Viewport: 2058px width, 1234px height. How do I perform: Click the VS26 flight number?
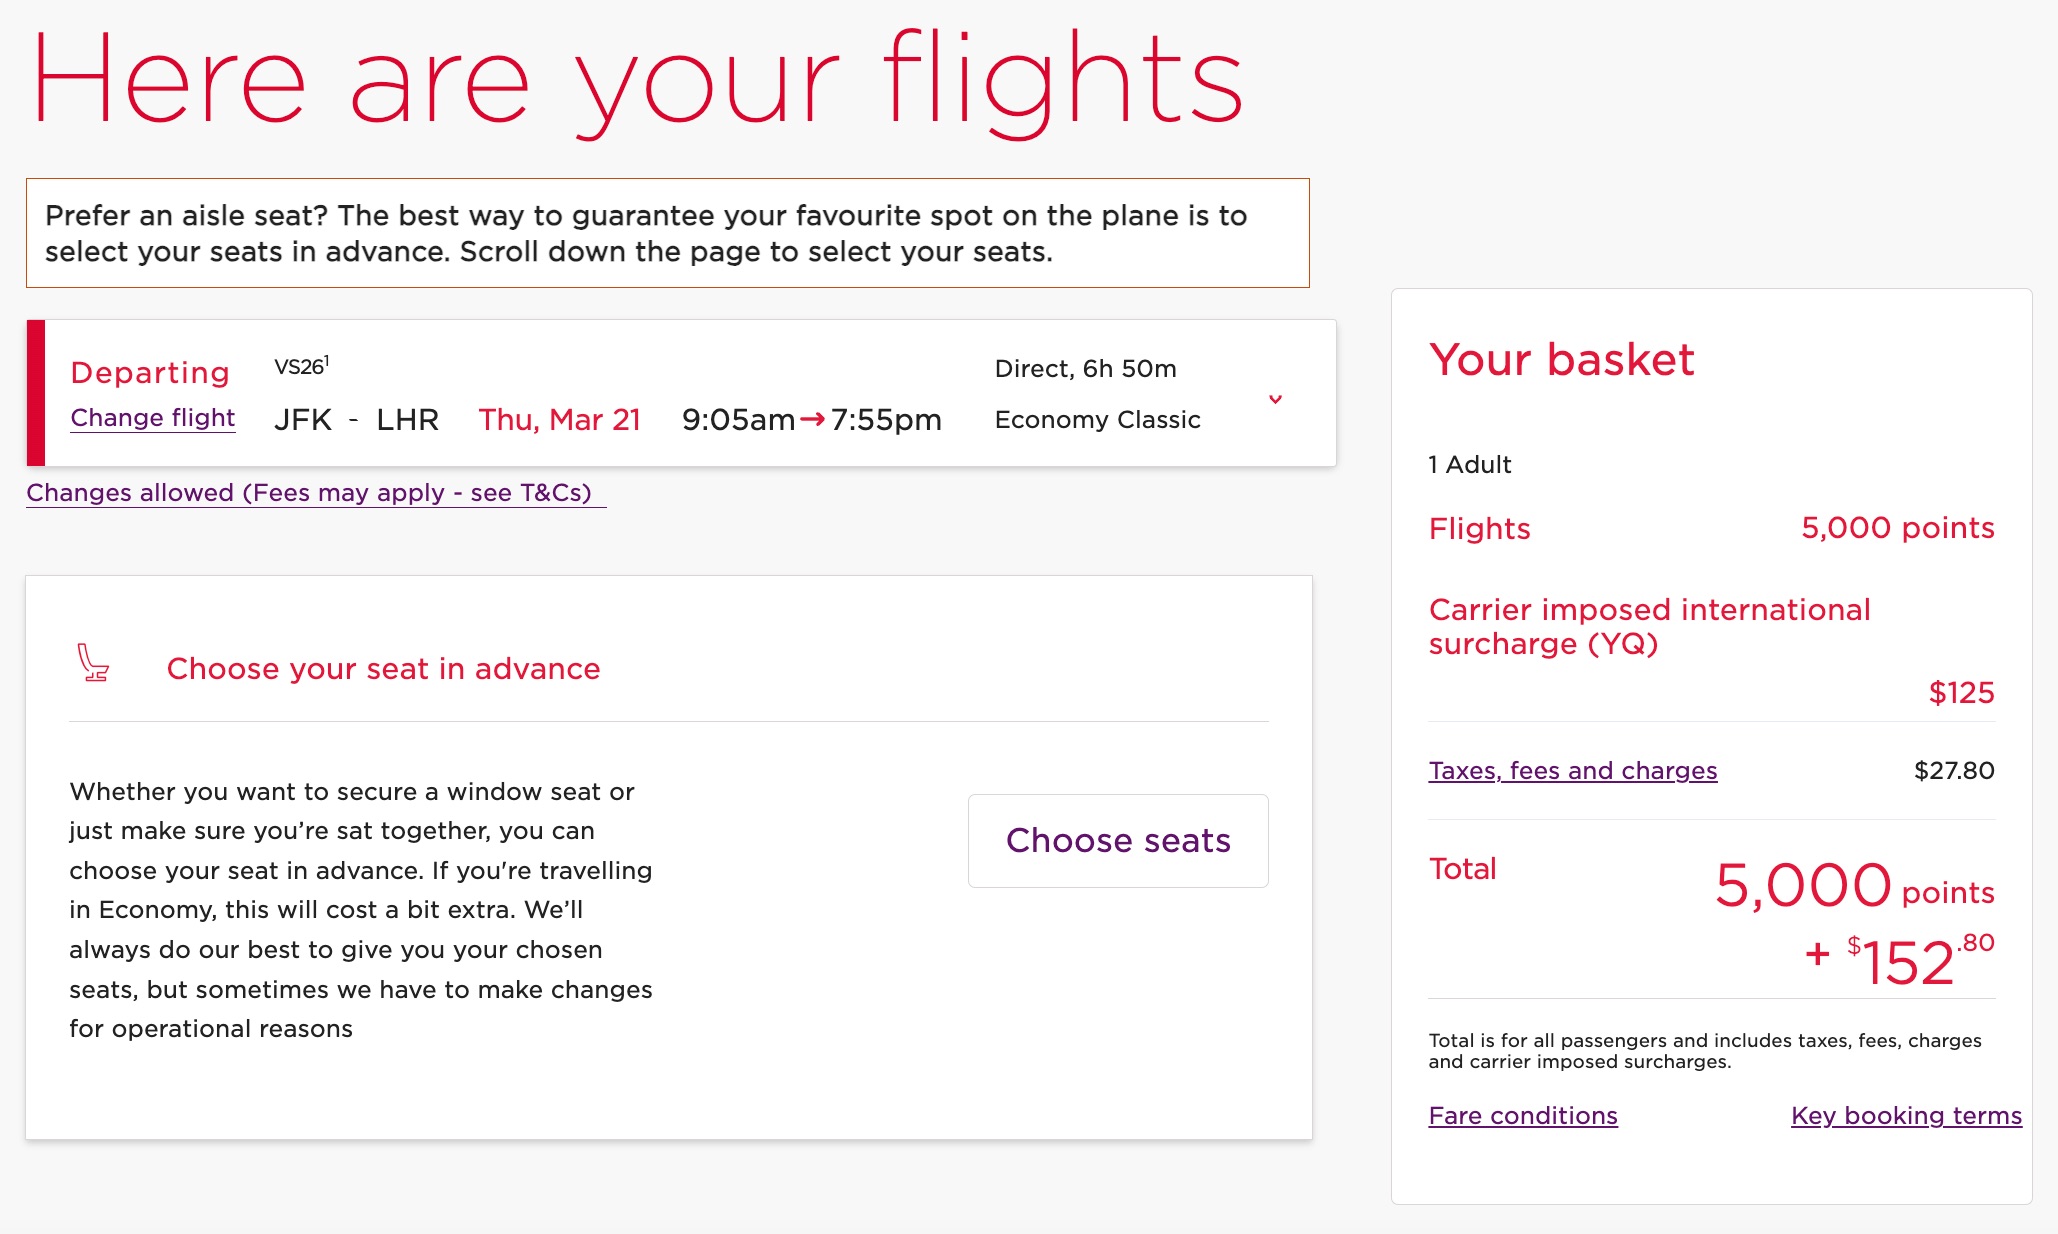click(x=300, y=366)
